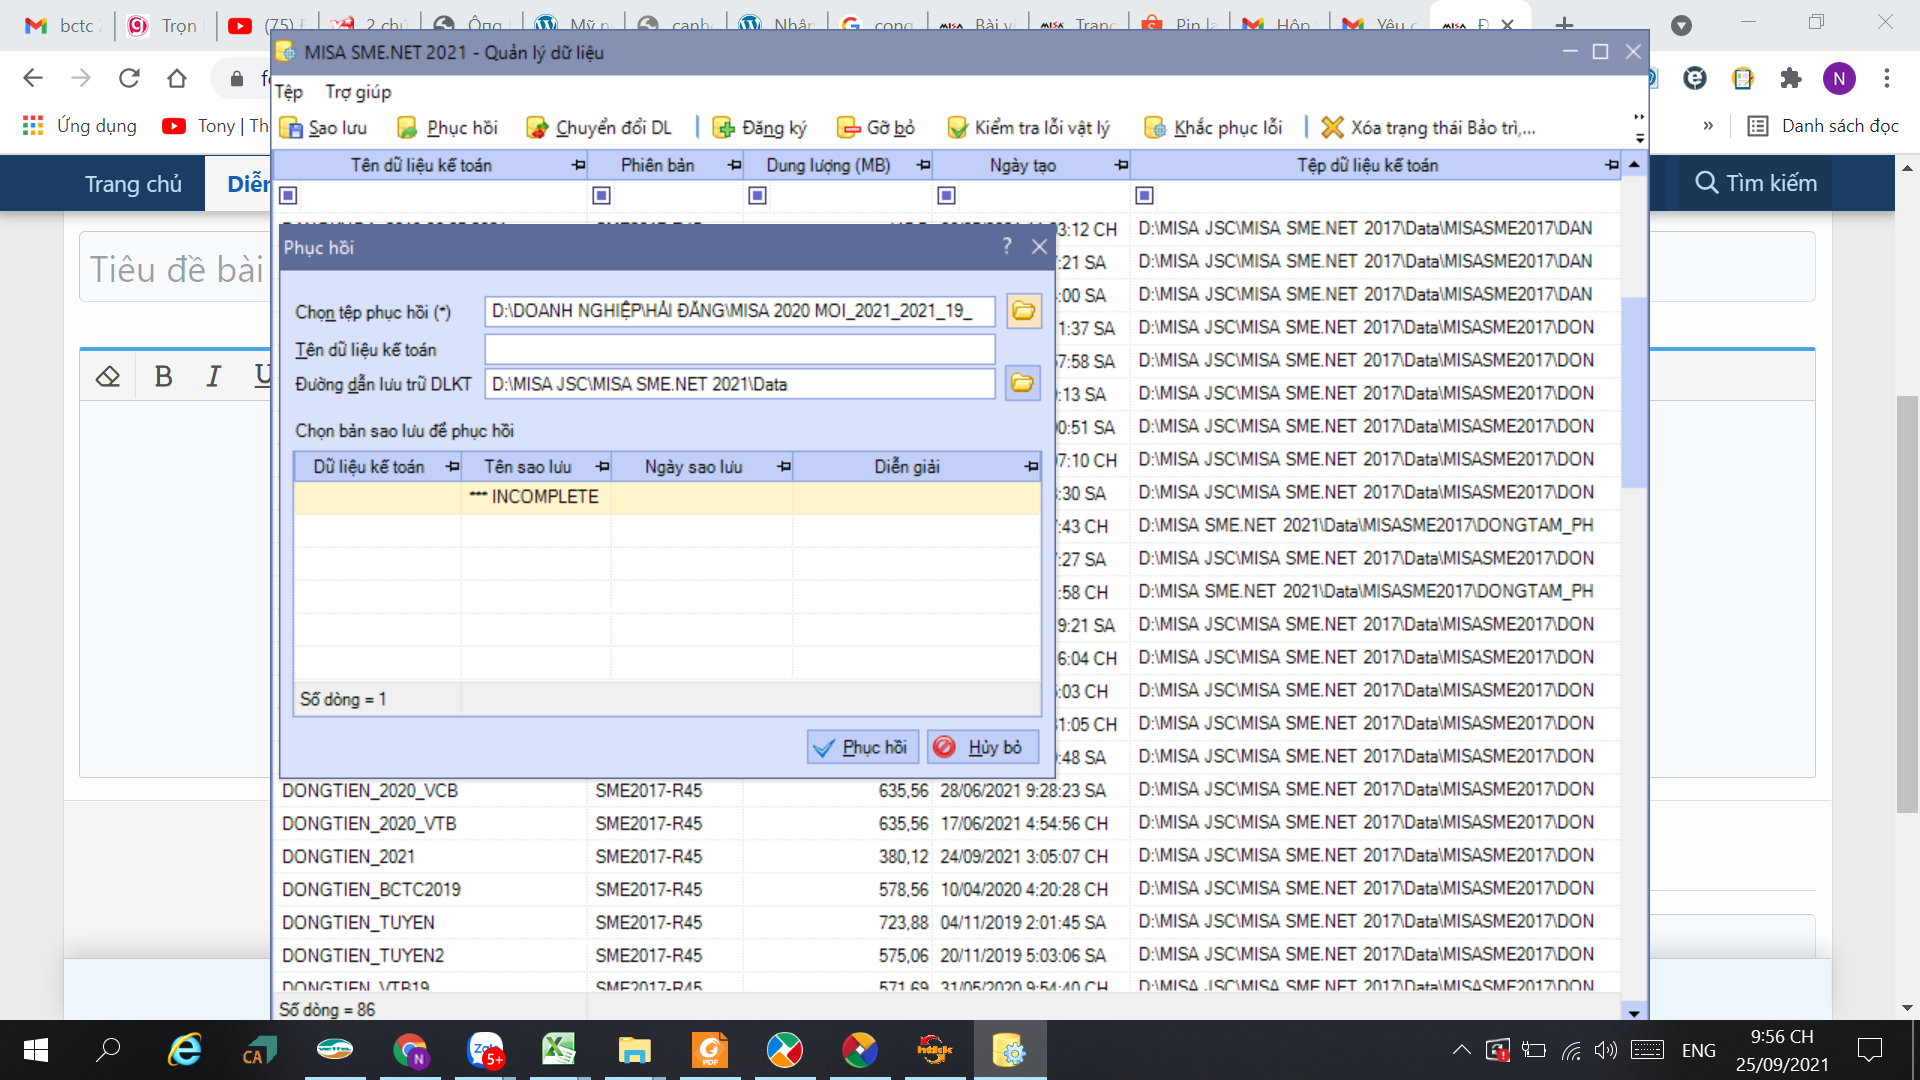Viewport: 1920px width, 1080px height.
Task: Click pin icon on Diễn giải header
Action: 1031,467
